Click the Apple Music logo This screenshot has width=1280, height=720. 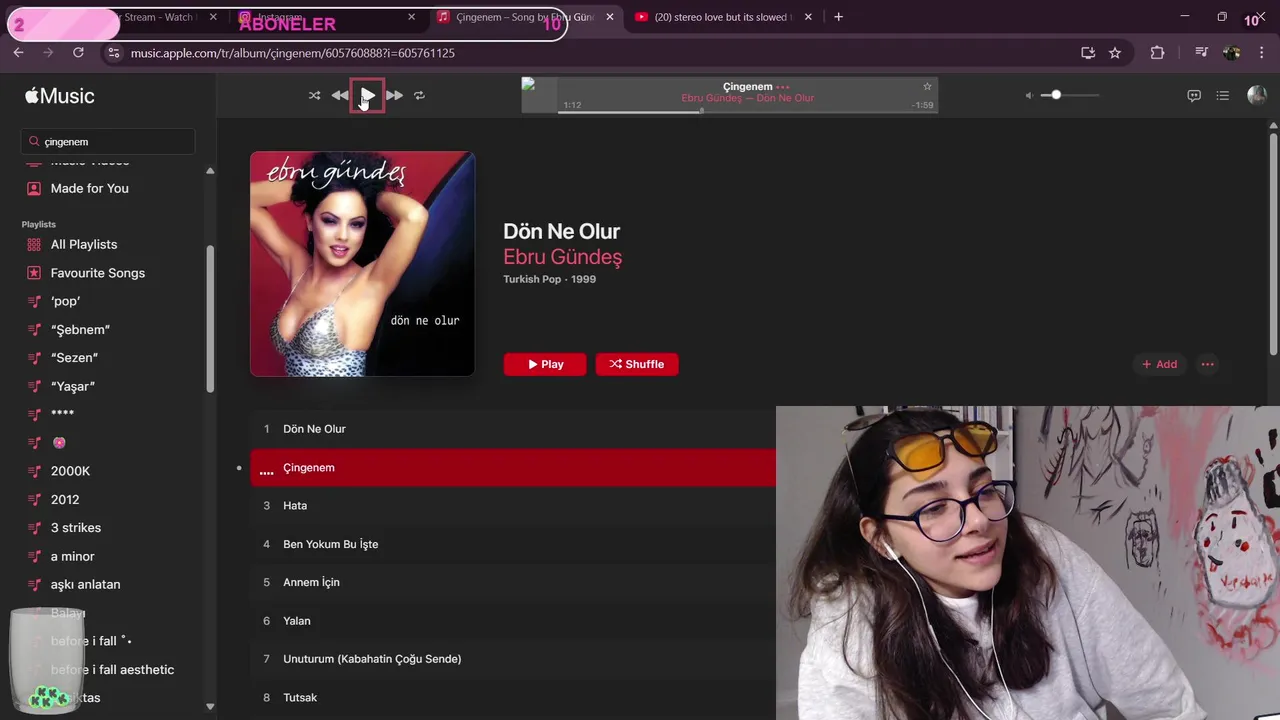(60, 96)
